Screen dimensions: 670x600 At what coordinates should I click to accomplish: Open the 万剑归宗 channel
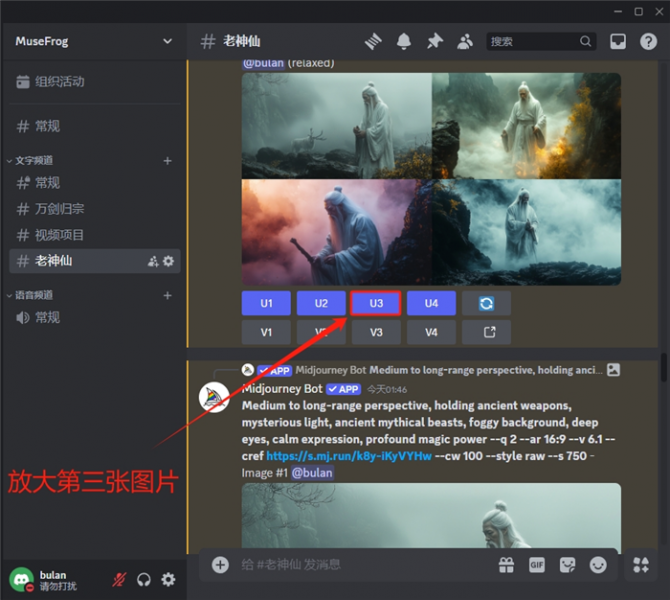[x=94, y=209]
